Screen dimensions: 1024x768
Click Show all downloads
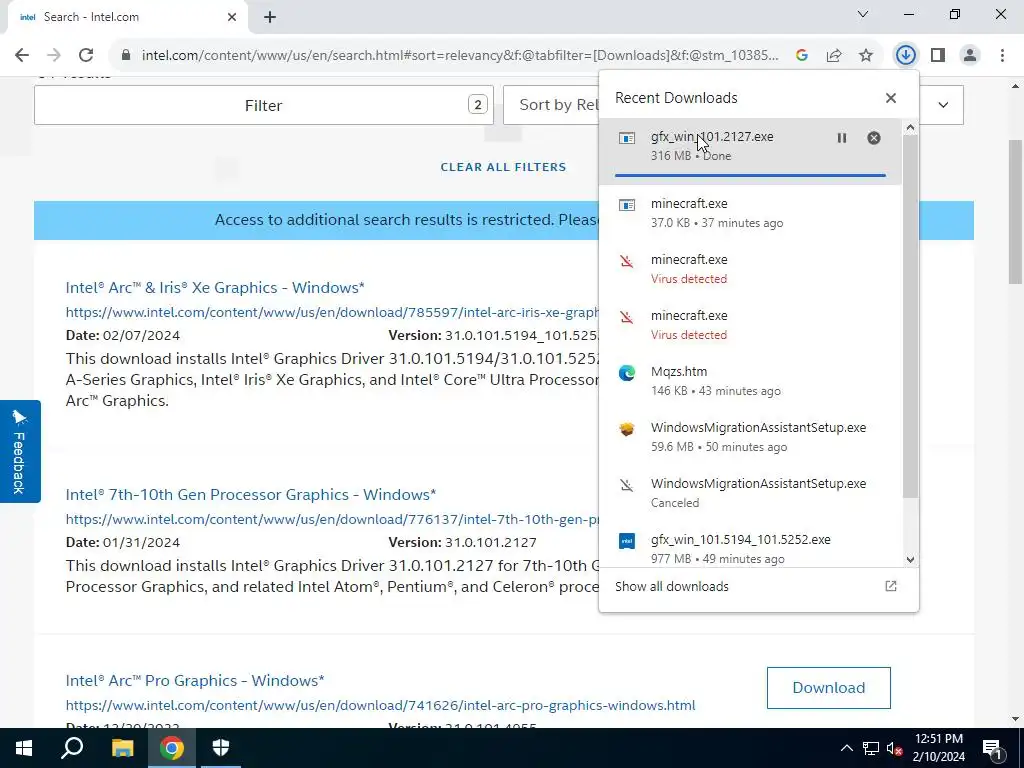[x=672, y=586]
